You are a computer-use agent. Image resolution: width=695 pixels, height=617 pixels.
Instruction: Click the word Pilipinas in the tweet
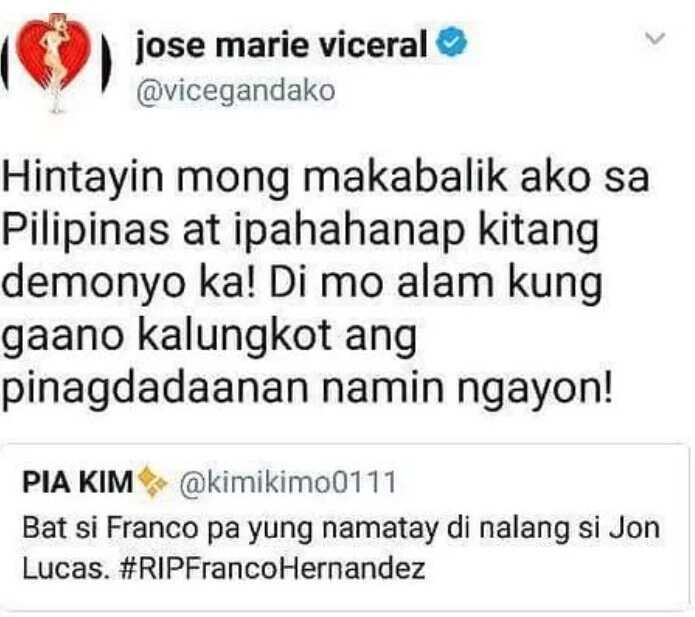pos(86,230)
